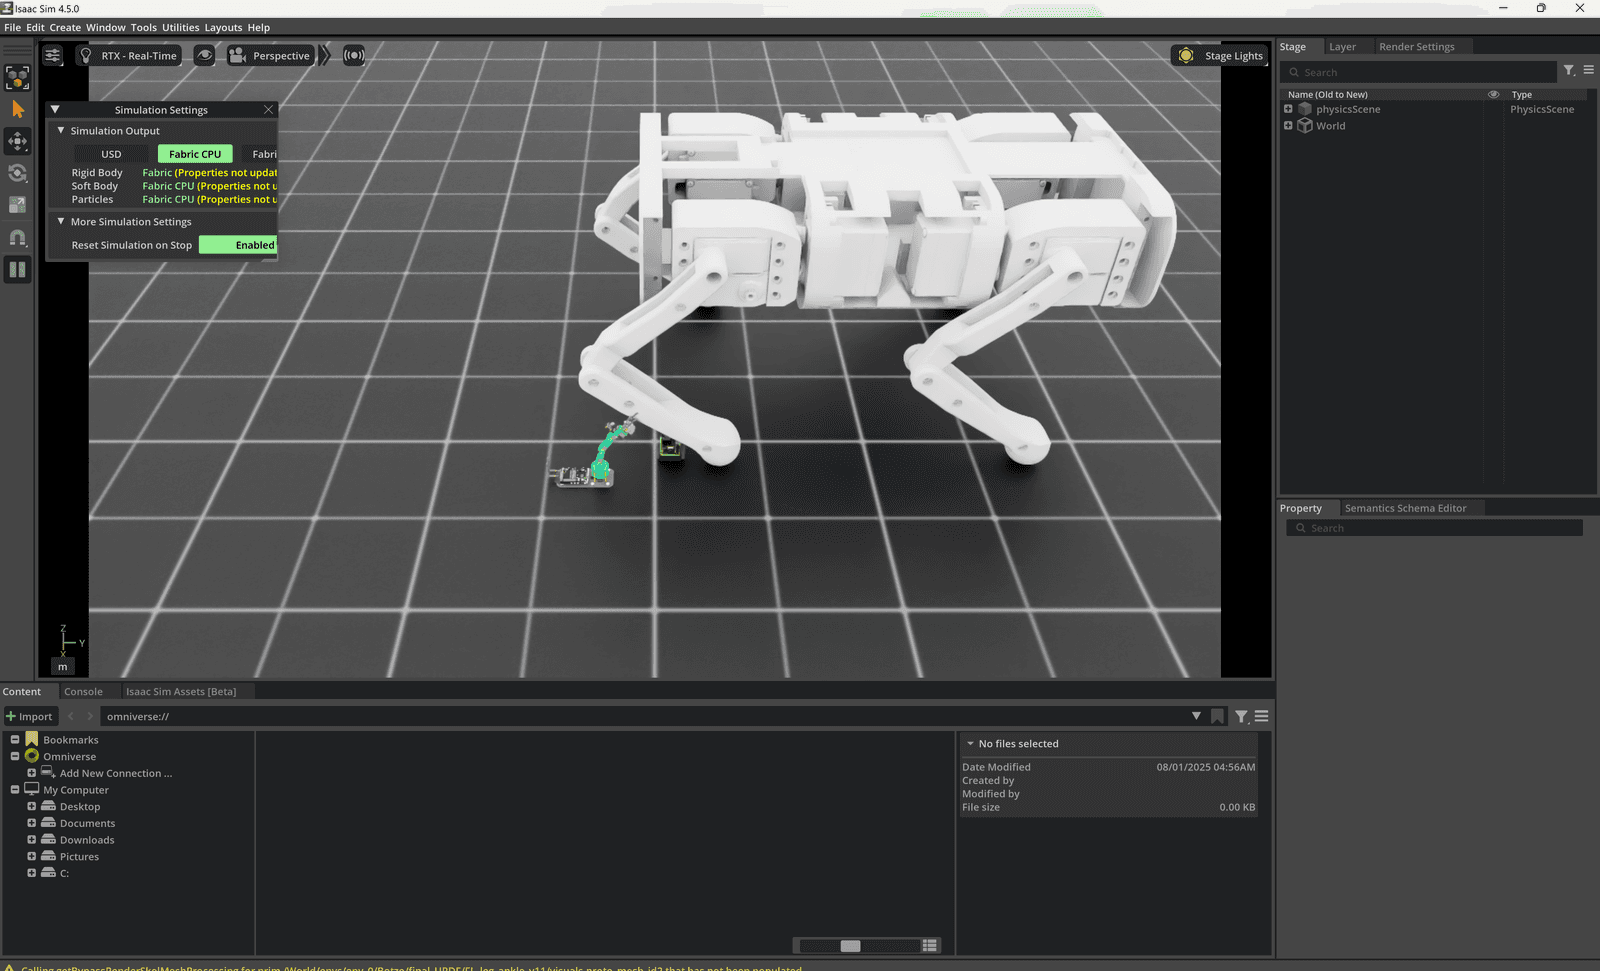This screenshot has height=971, width=1600.
Task: Open the Utilities menu
Action: [x=181, y=28]
